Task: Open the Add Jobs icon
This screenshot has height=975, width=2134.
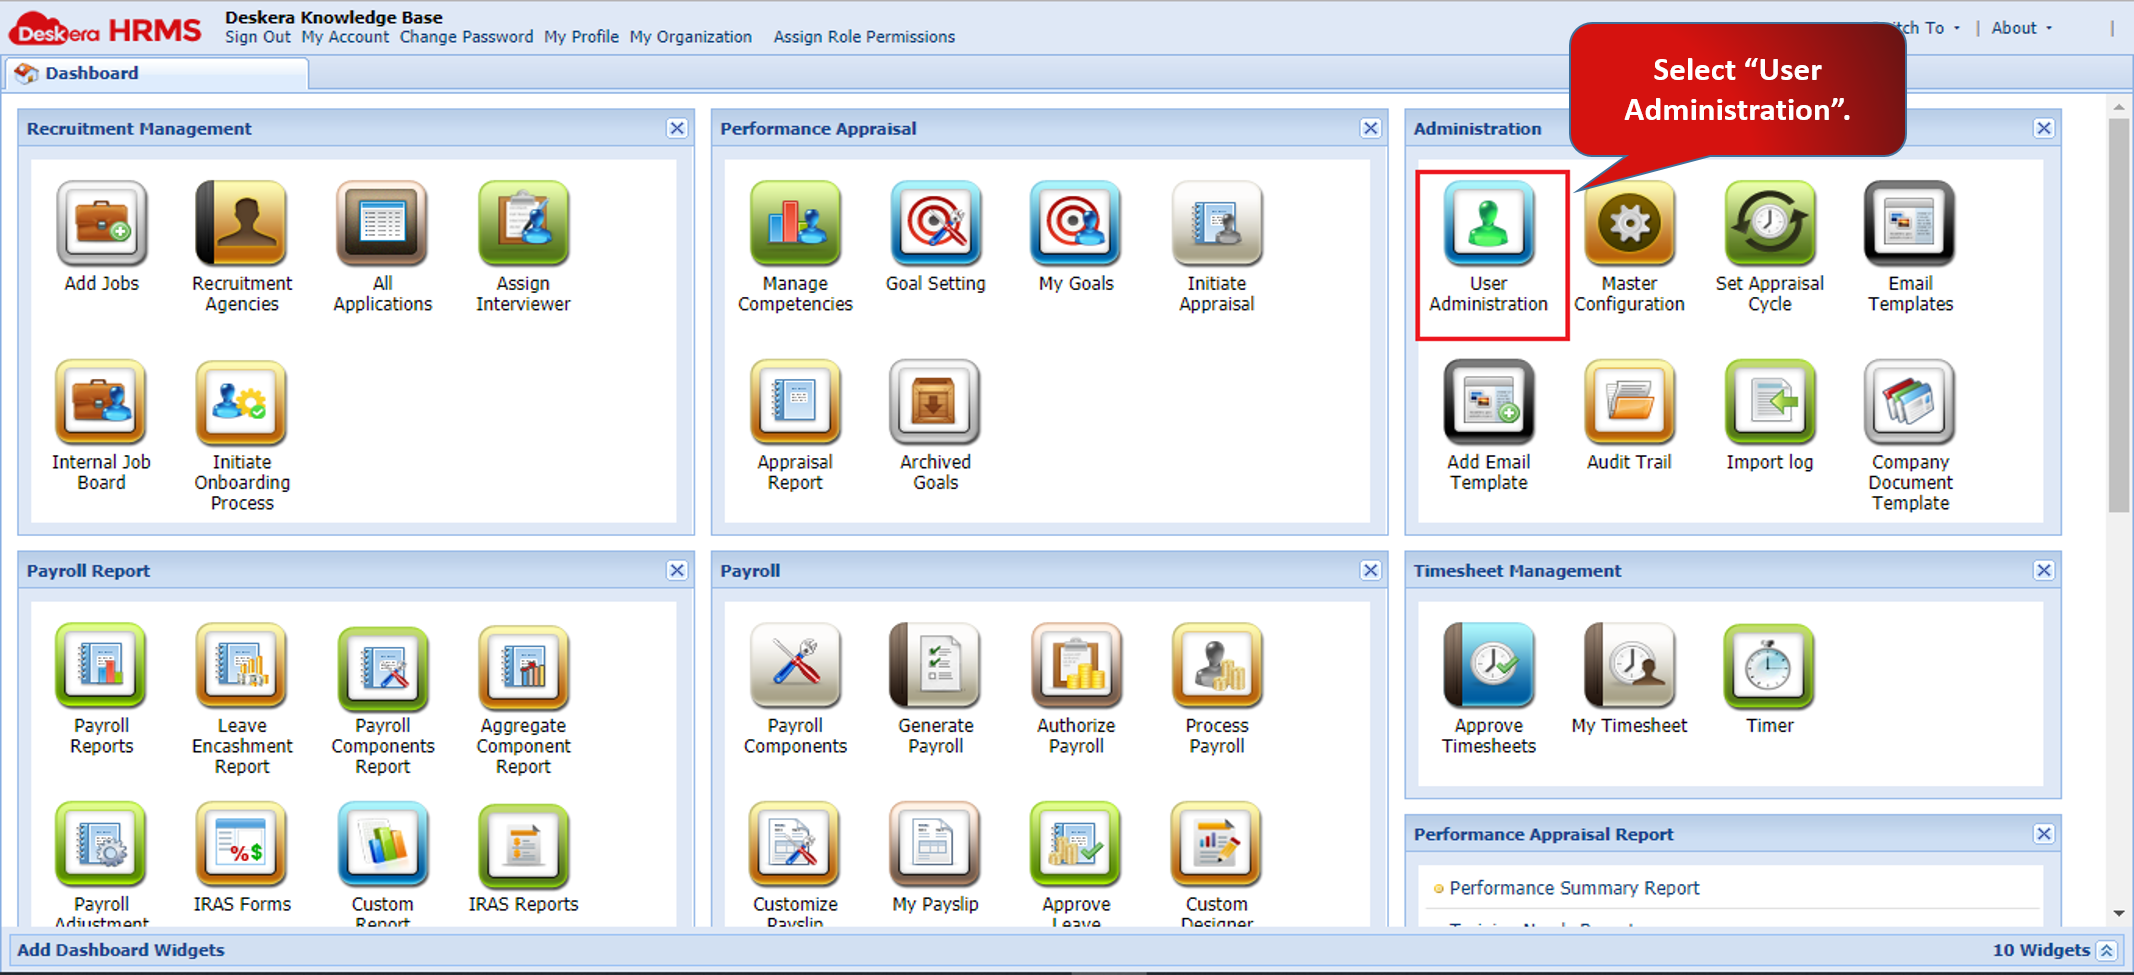Action: 101,223
